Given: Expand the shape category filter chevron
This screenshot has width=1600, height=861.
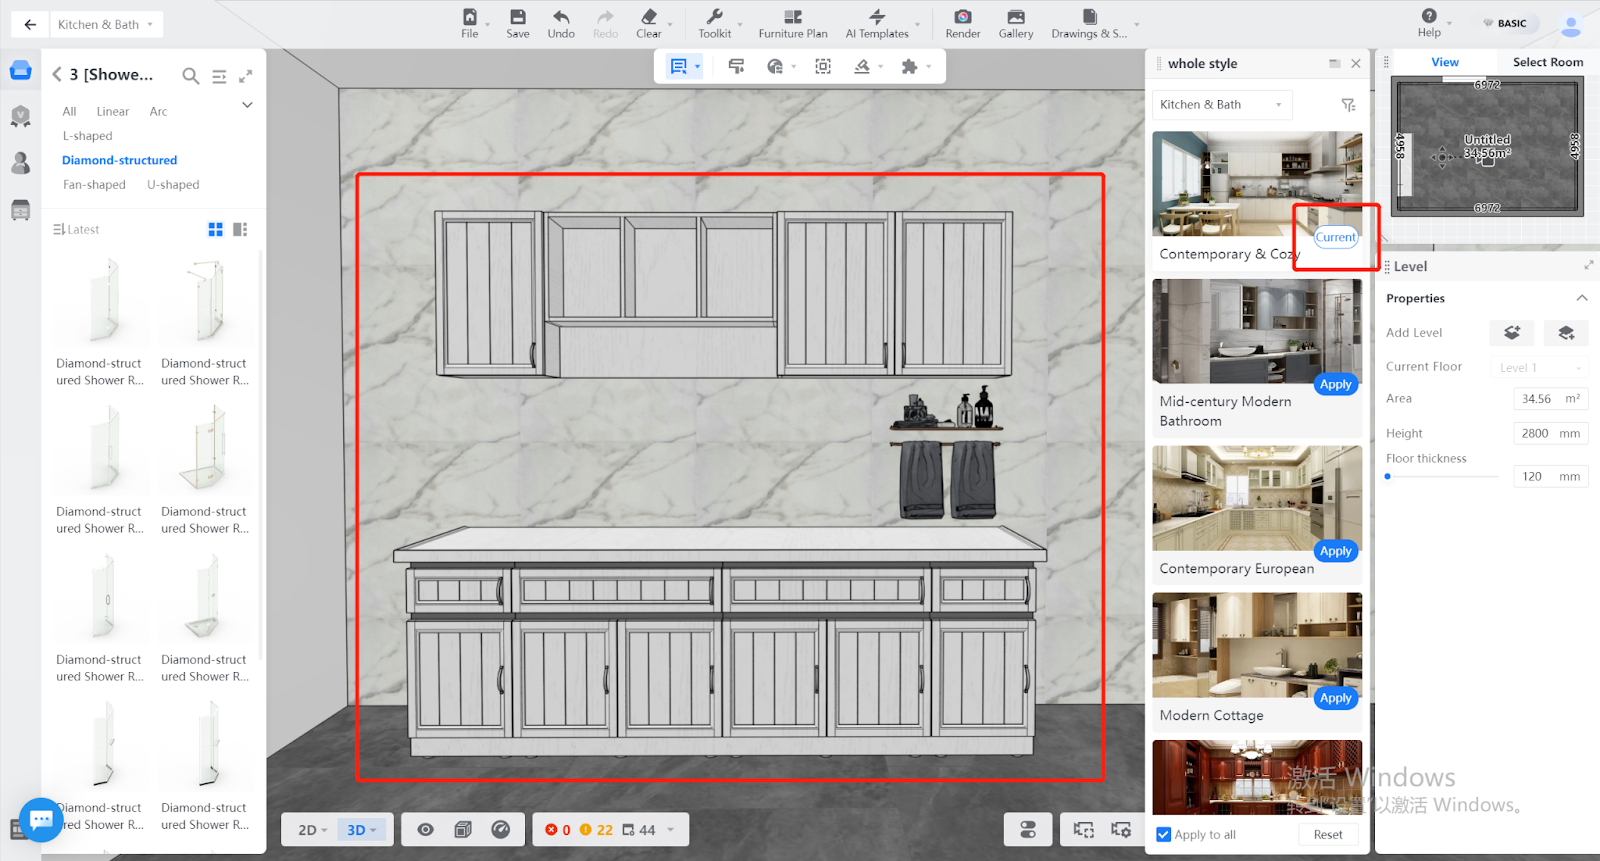Looking at the screenshot, I should 247,105.
